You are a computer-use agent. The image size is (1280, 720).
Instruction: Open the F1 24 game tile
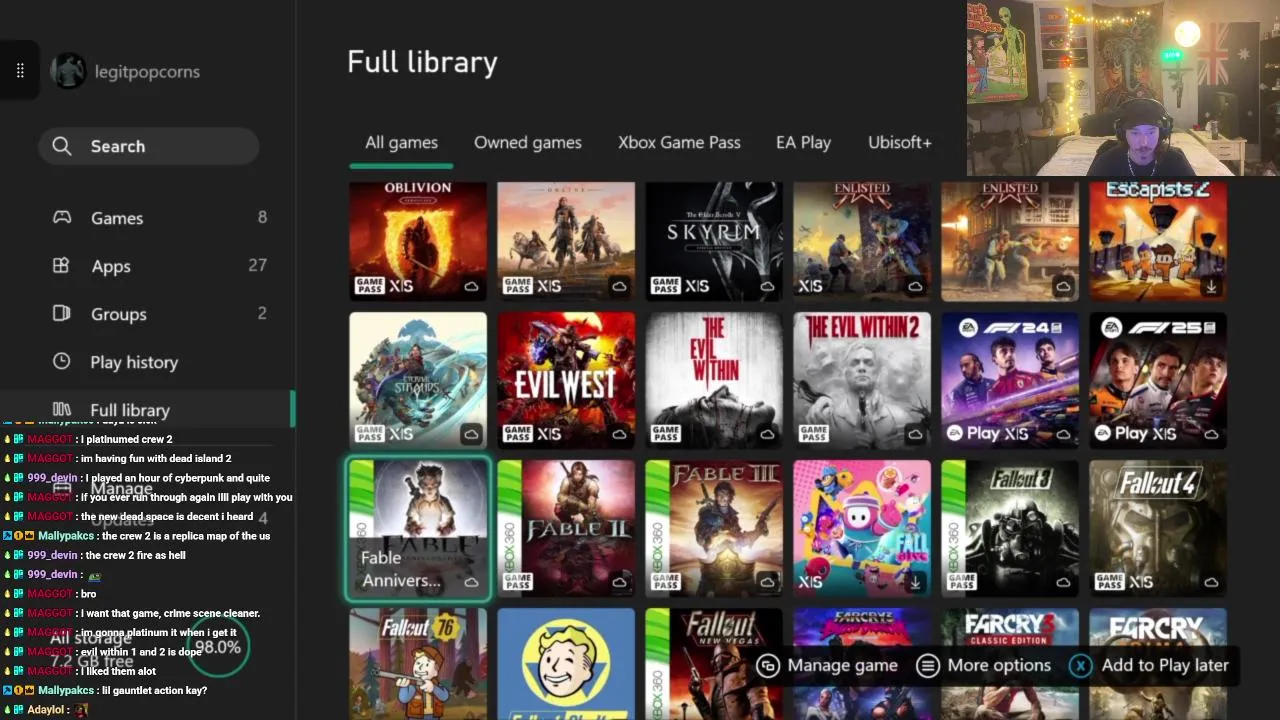click(1010, 380)
